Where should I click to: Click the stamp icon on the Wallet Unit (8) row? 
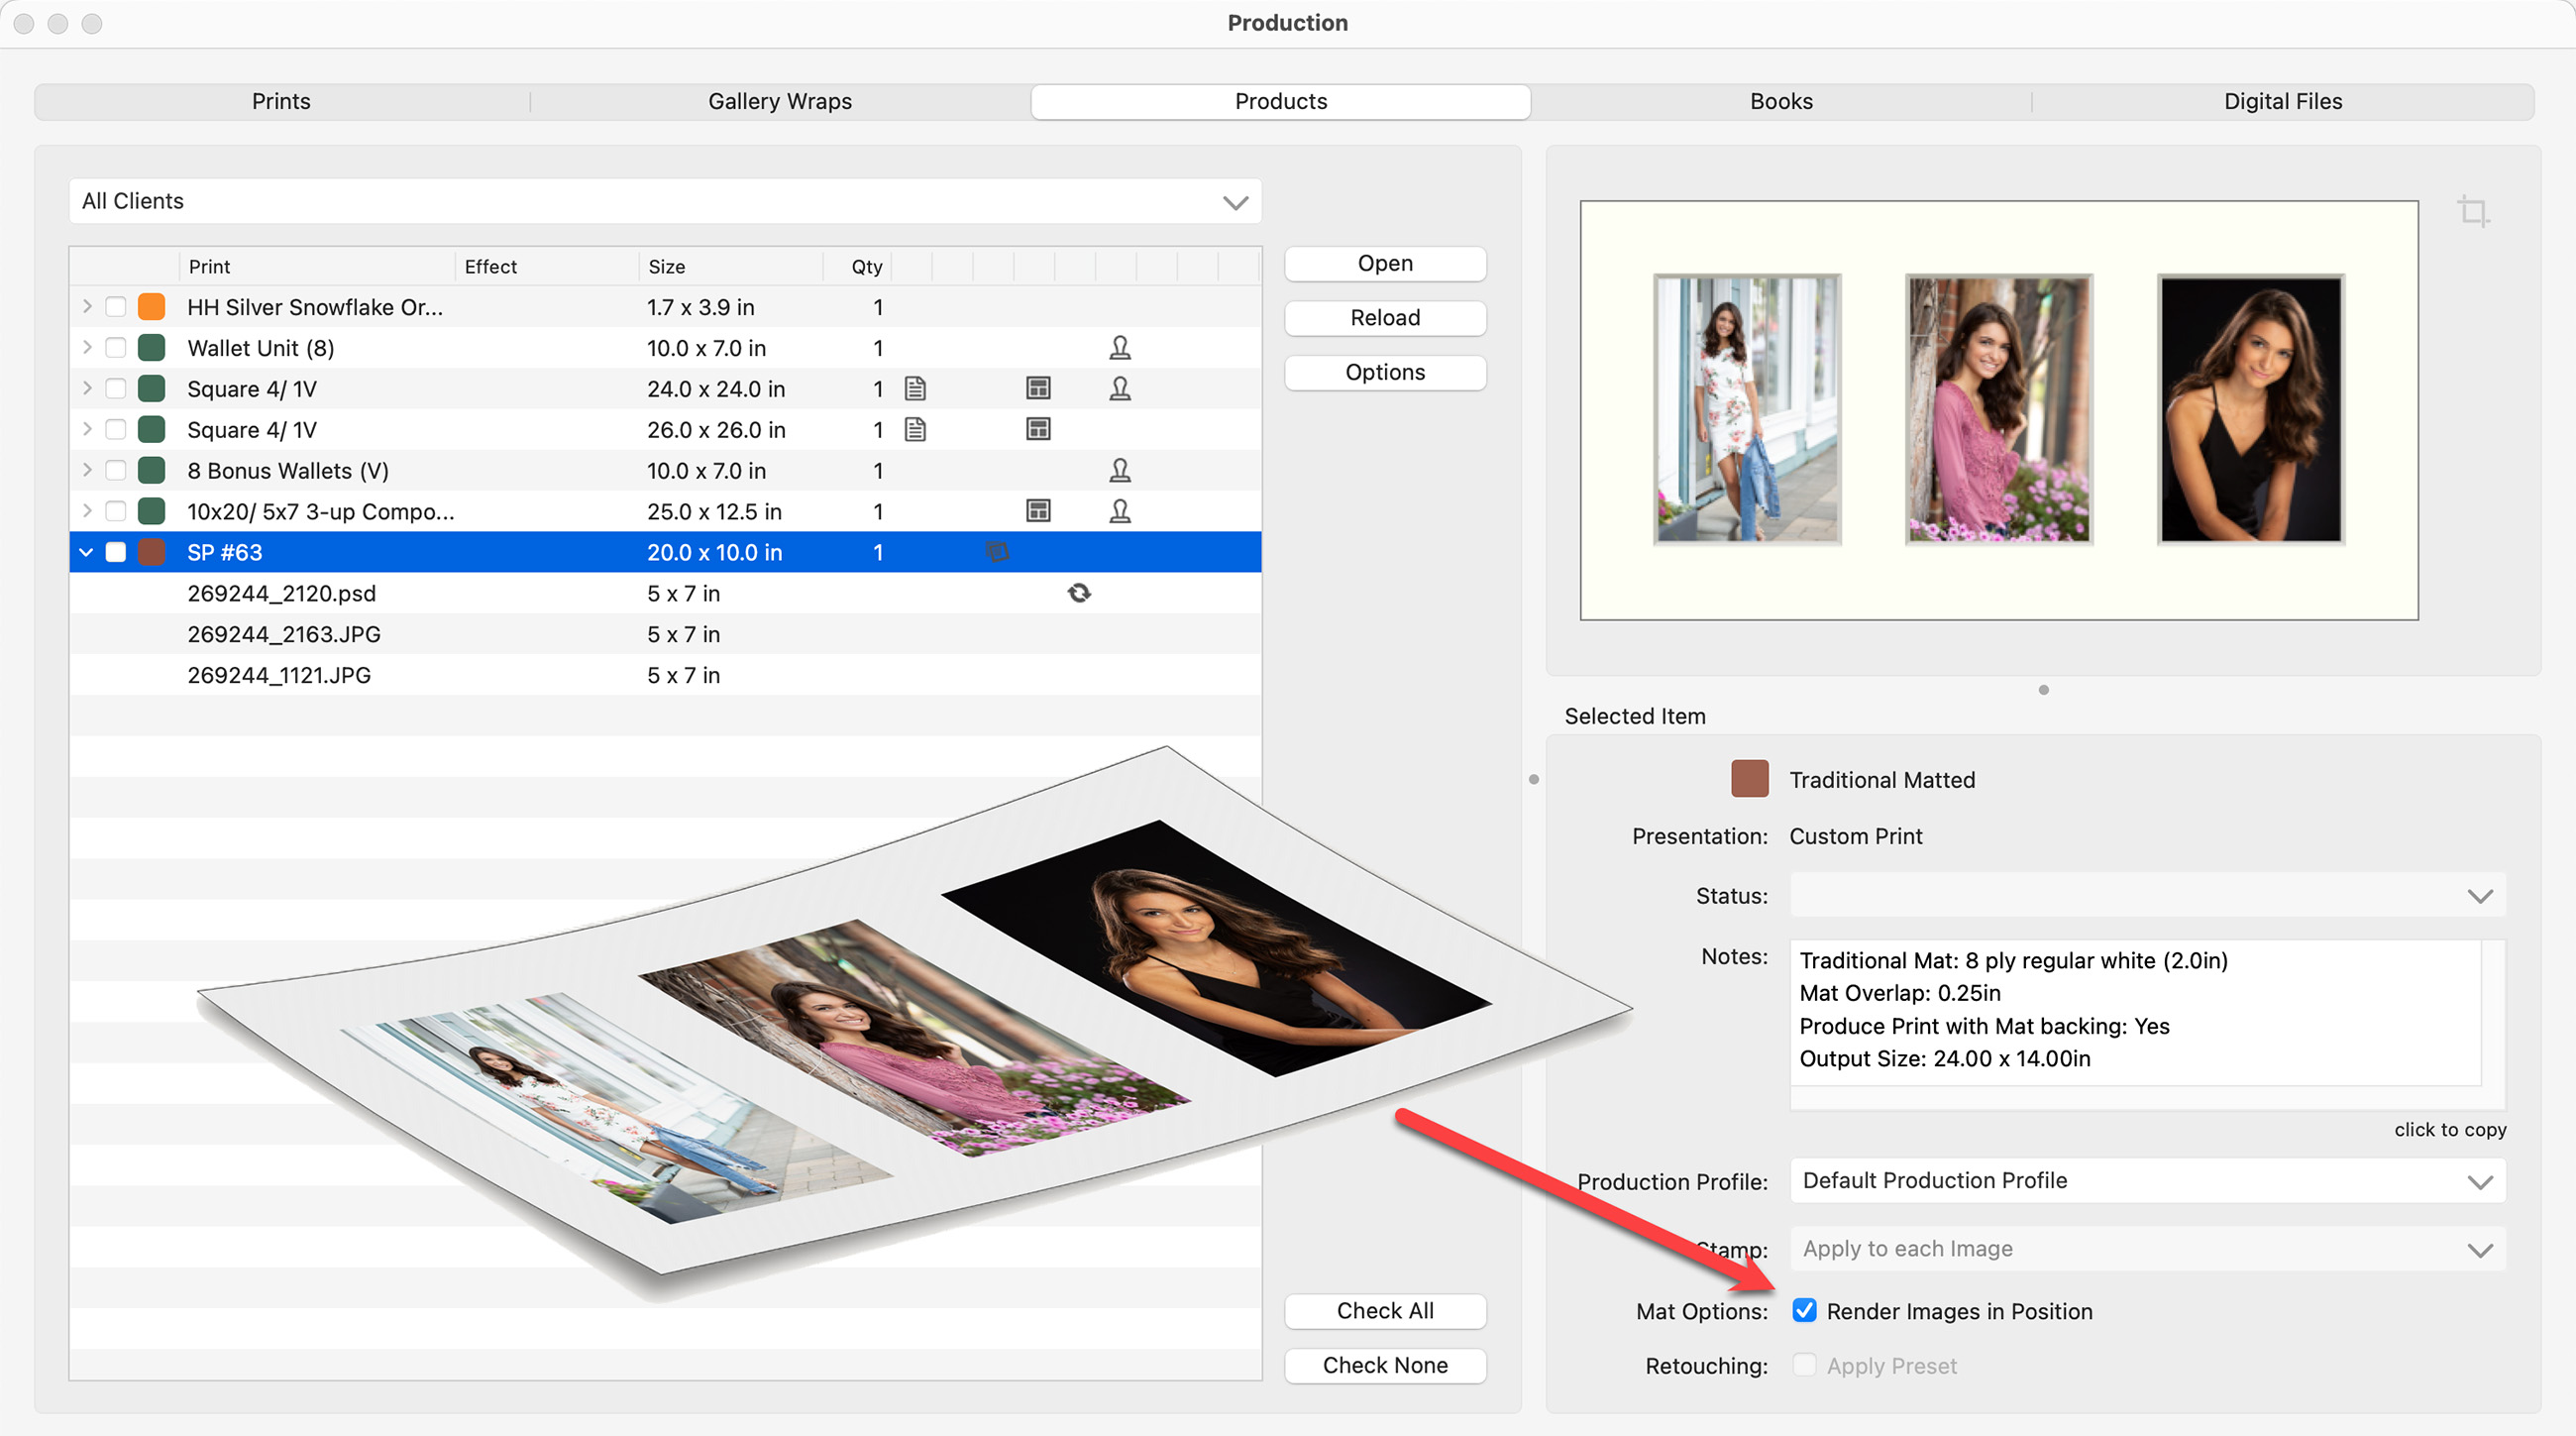point(1120,348)
